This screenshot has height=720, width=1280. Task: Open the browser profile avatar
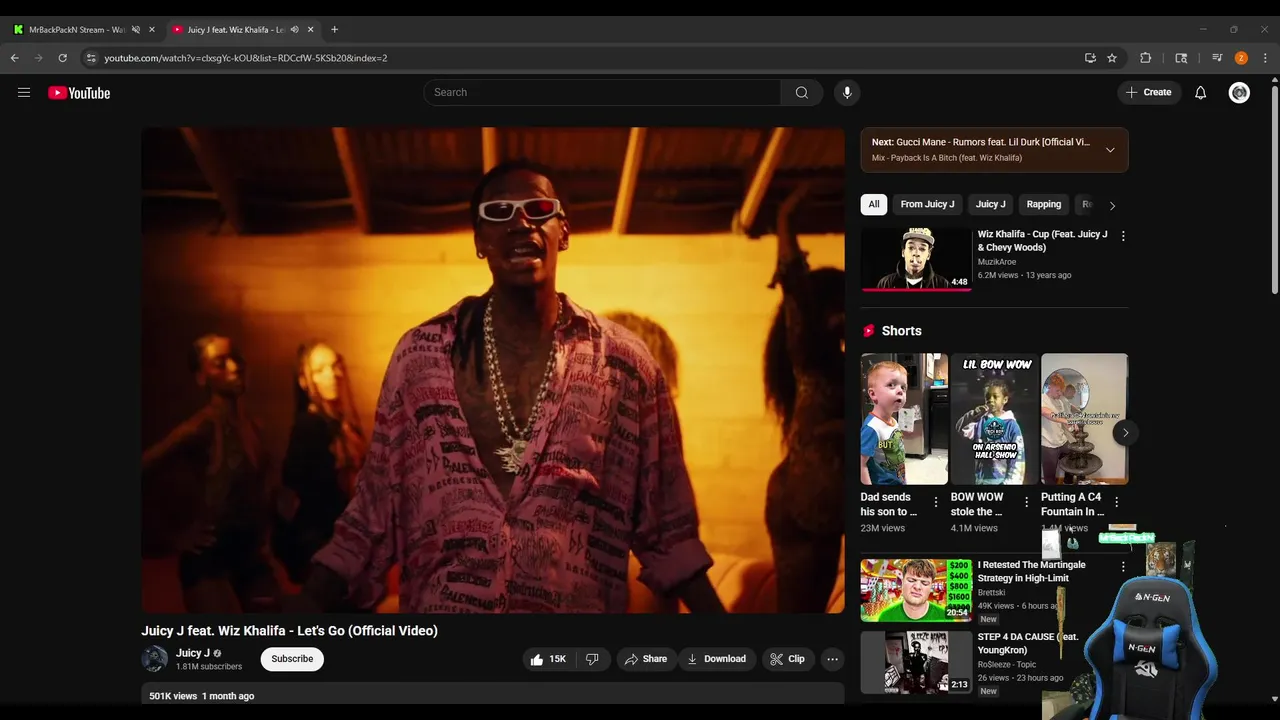[x=1241, y=58]
